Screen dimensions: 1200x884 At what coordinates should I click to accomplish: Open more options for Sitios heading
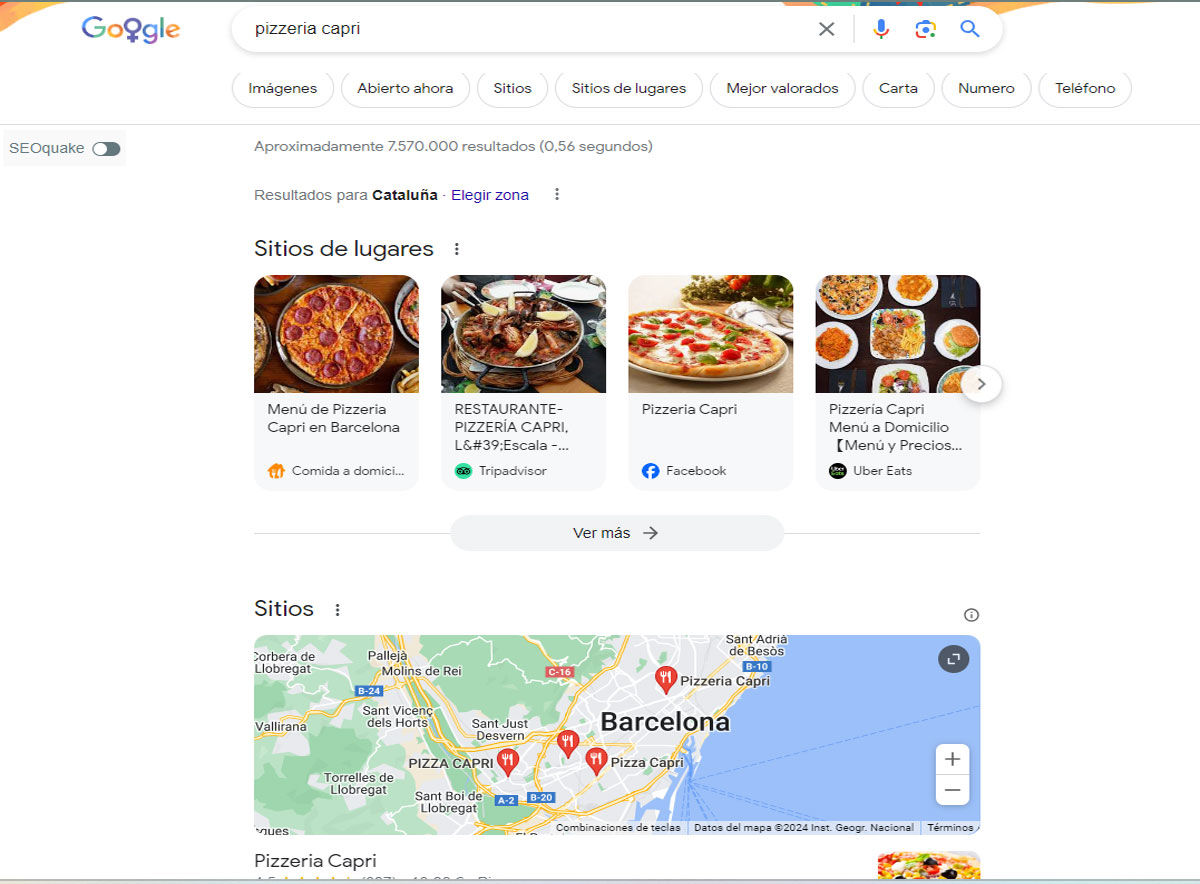point(338,609)
